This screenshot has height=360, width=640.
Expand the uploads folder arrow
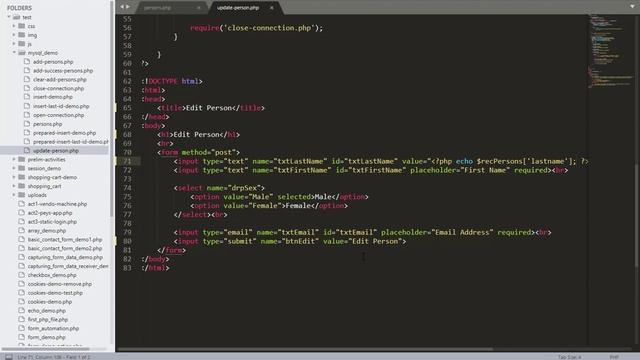tap(14, 195)
